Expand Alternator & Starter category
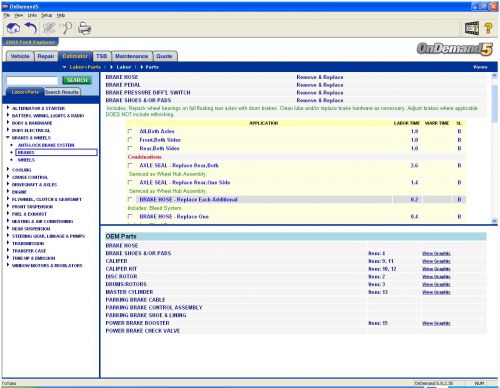This screenshot has height=388, width=500. pyautogui.click(x=8, y=108)
